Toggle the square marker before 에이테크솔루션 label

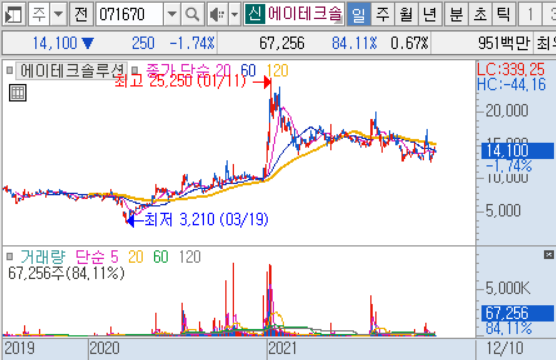pos(10,70)
